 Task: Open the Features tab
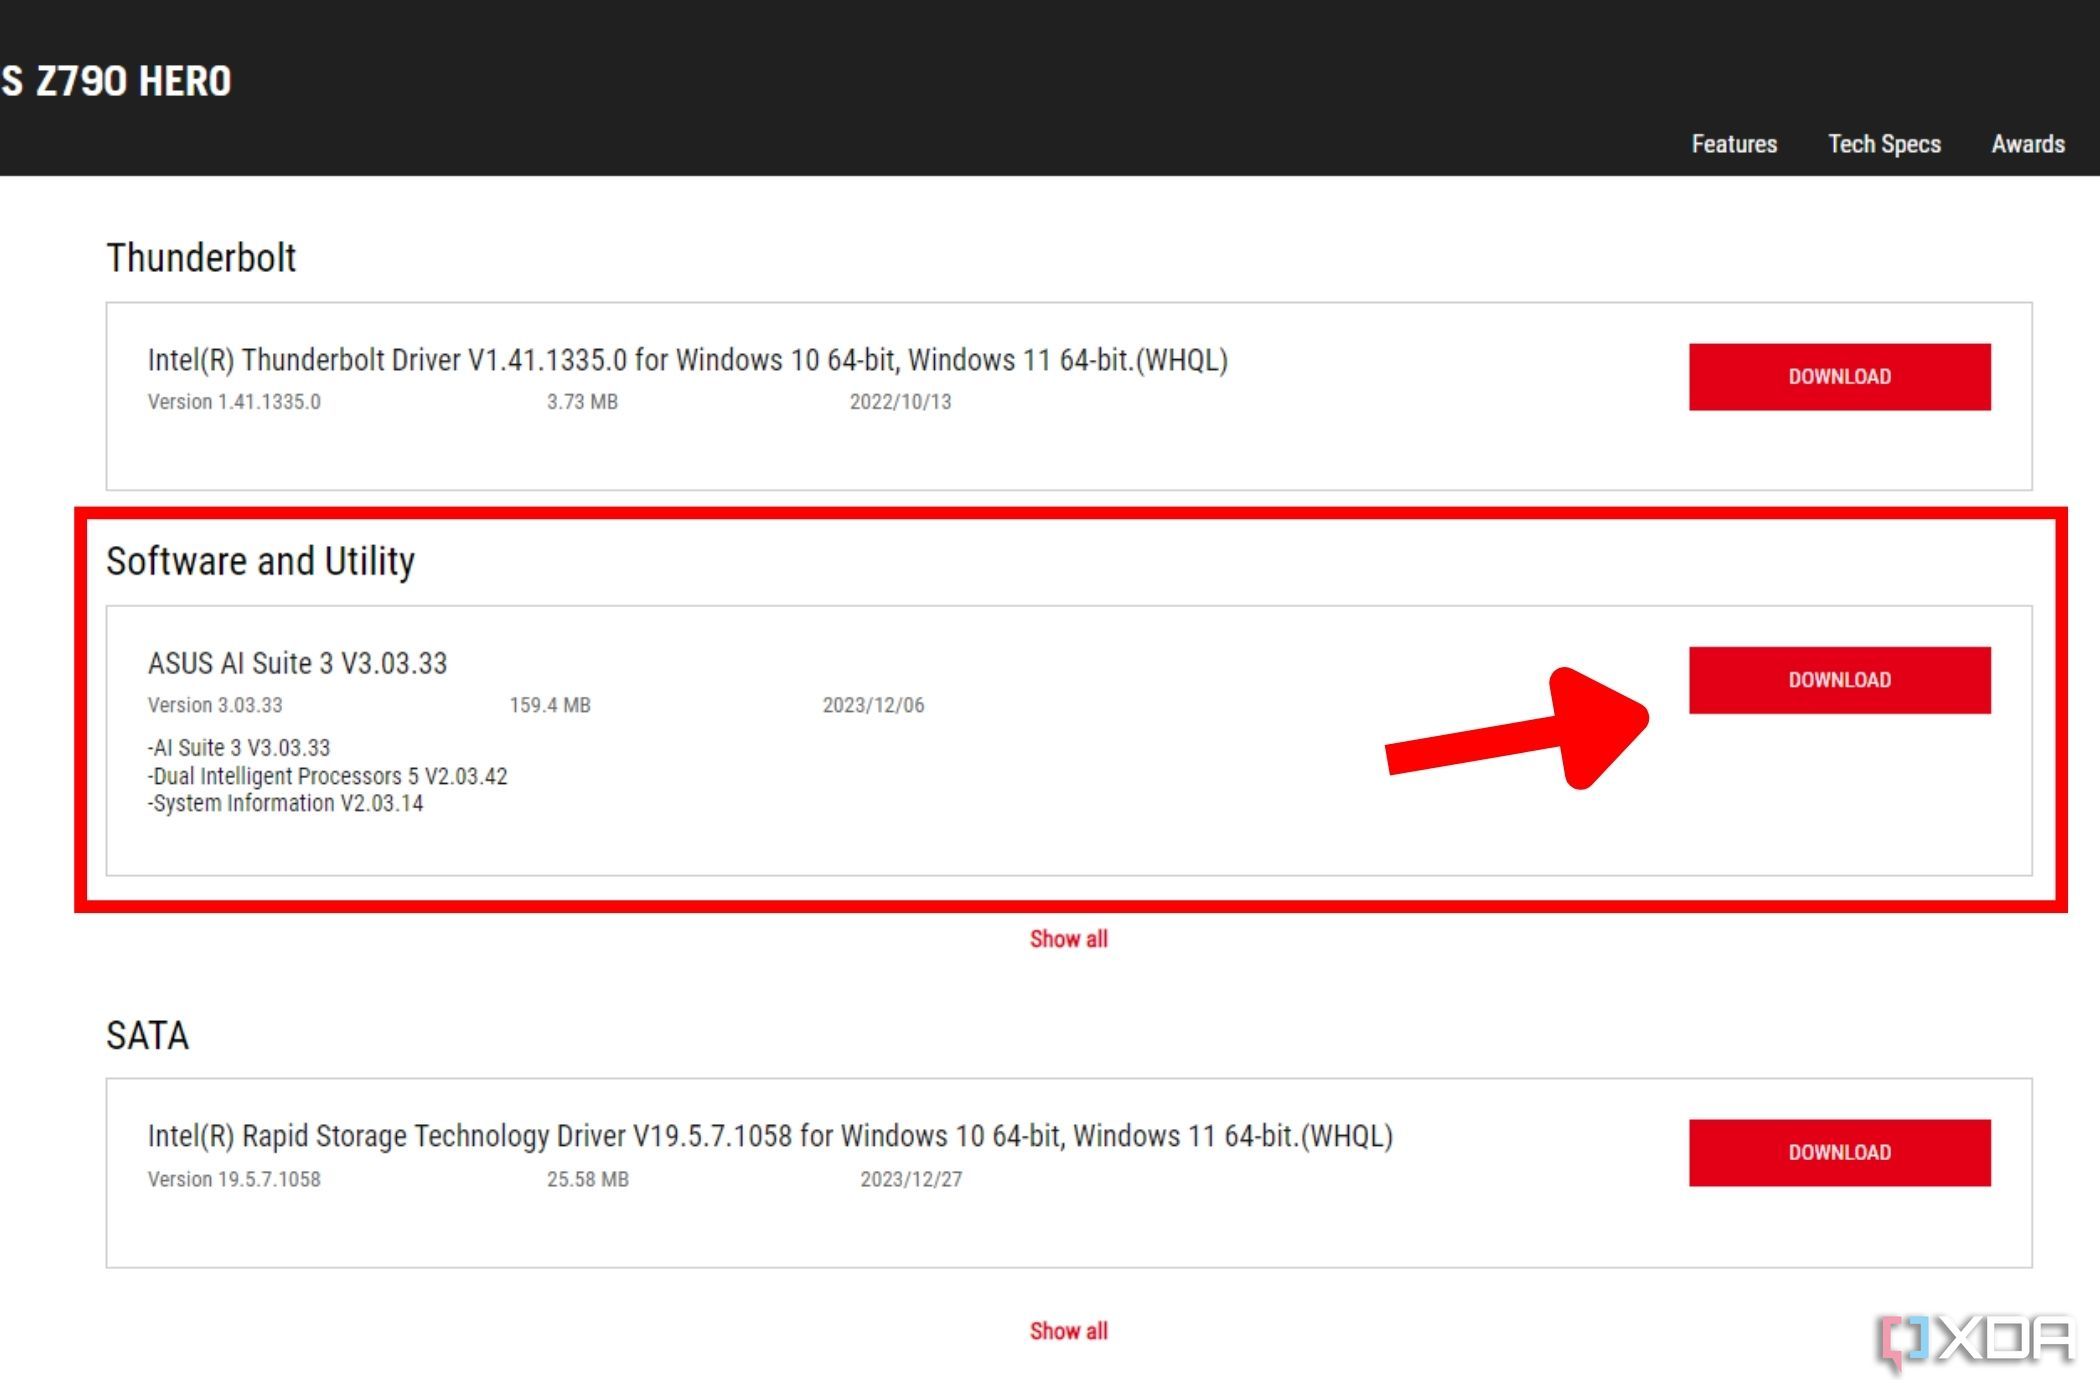click(1734, 144)
